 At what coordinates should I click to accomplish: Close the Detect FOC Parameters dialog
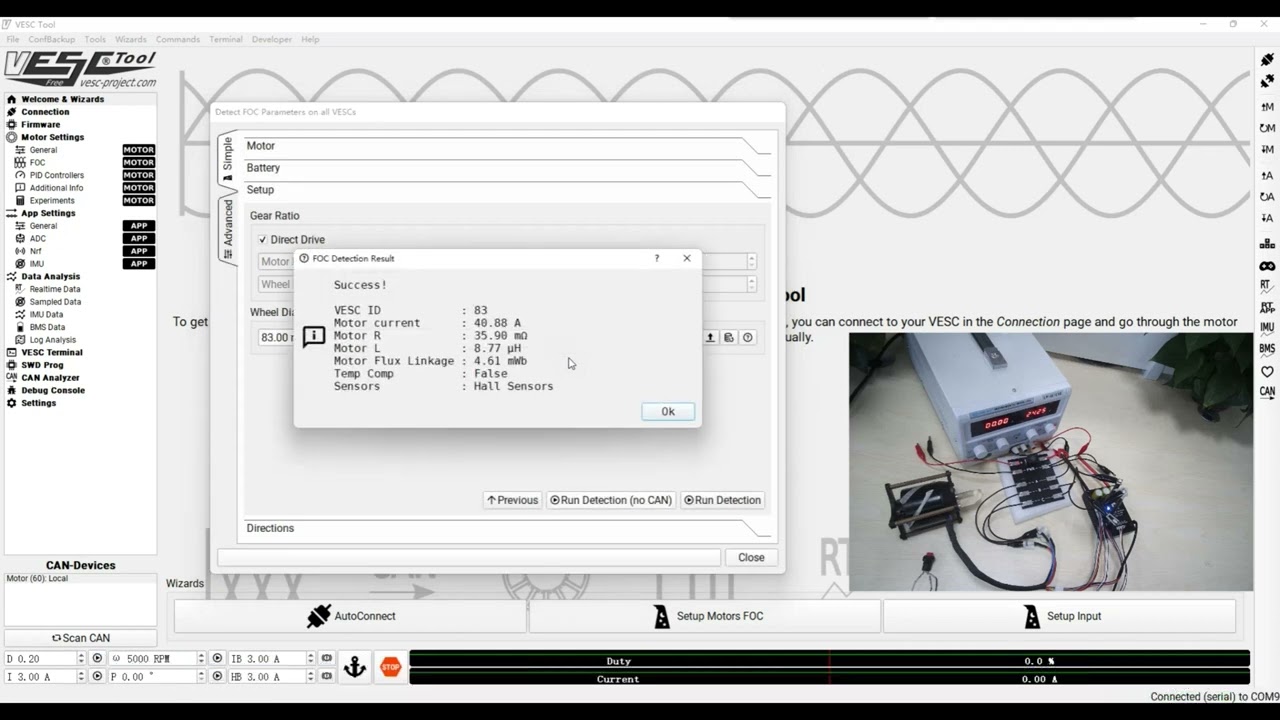click(x=751, y=558)
